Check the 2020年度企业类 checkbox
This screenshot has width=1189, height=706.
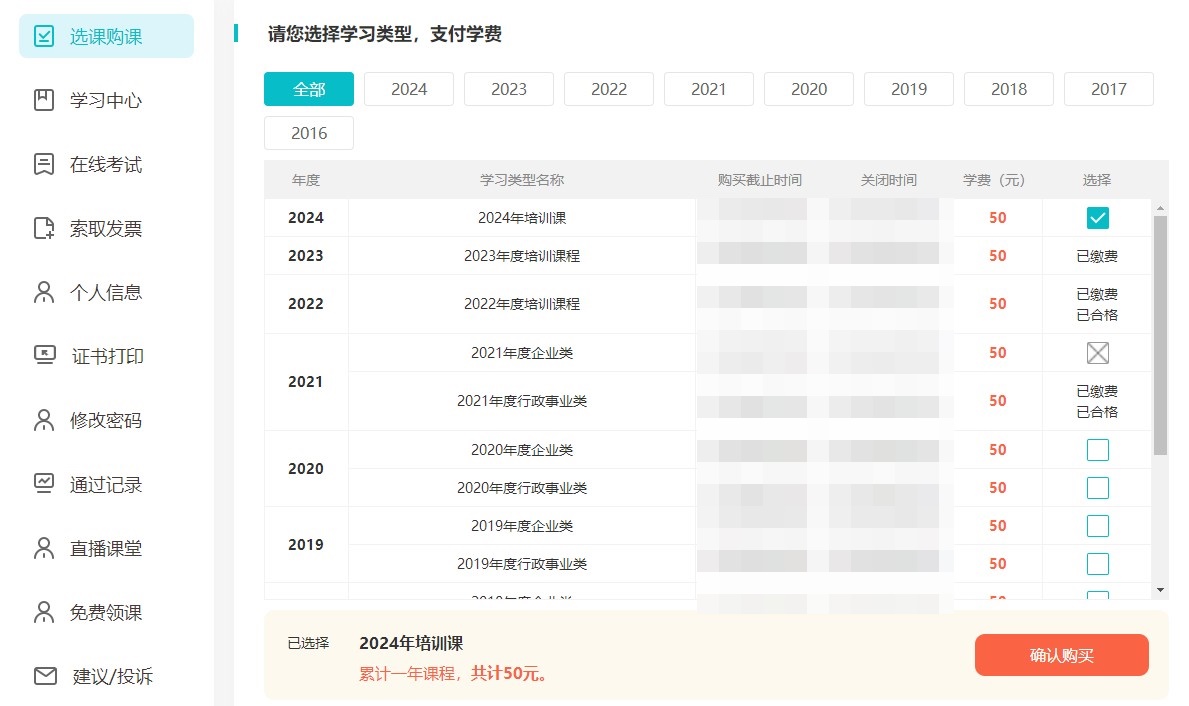click(1097, 449)
